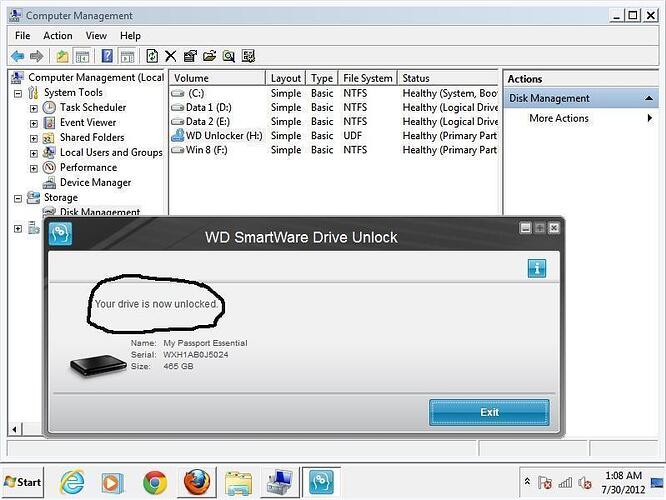The height and width of the screenshot is (500, 666).
Task: Minimize the WD SmartWare Drive Unlock dialog
Action: 525,228
